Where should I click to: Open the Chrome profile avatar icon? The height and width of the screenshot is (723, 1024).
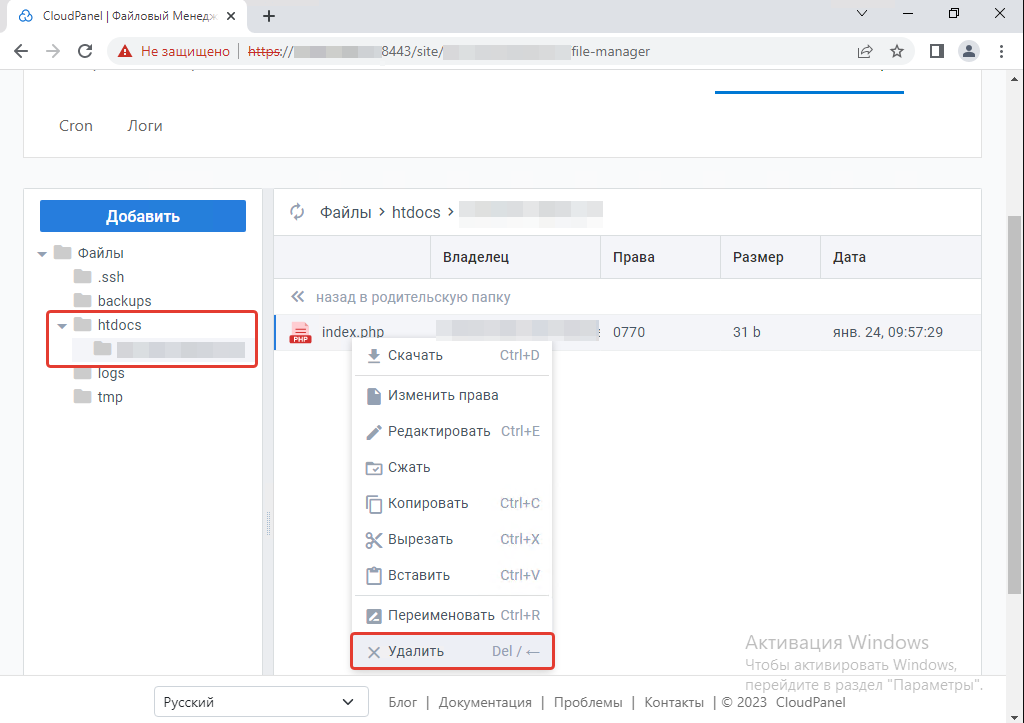(x=968, y=51)
